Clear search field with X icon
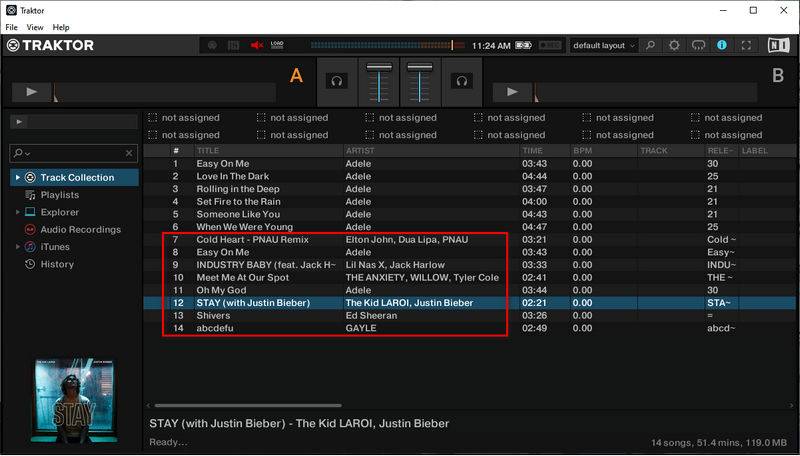Screen dimensions: 800x456 pos(129,153)
